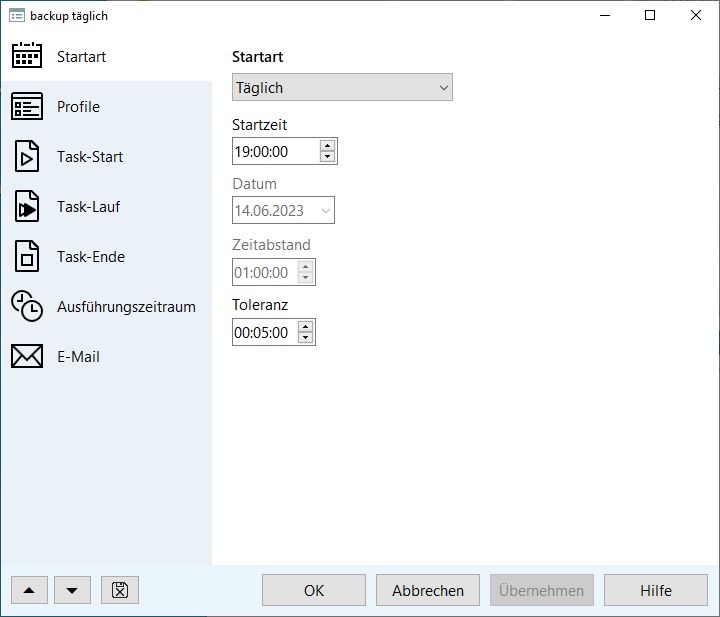
Task: Decrease Startzeit with the down spinner
Action: tap(327, 157)
